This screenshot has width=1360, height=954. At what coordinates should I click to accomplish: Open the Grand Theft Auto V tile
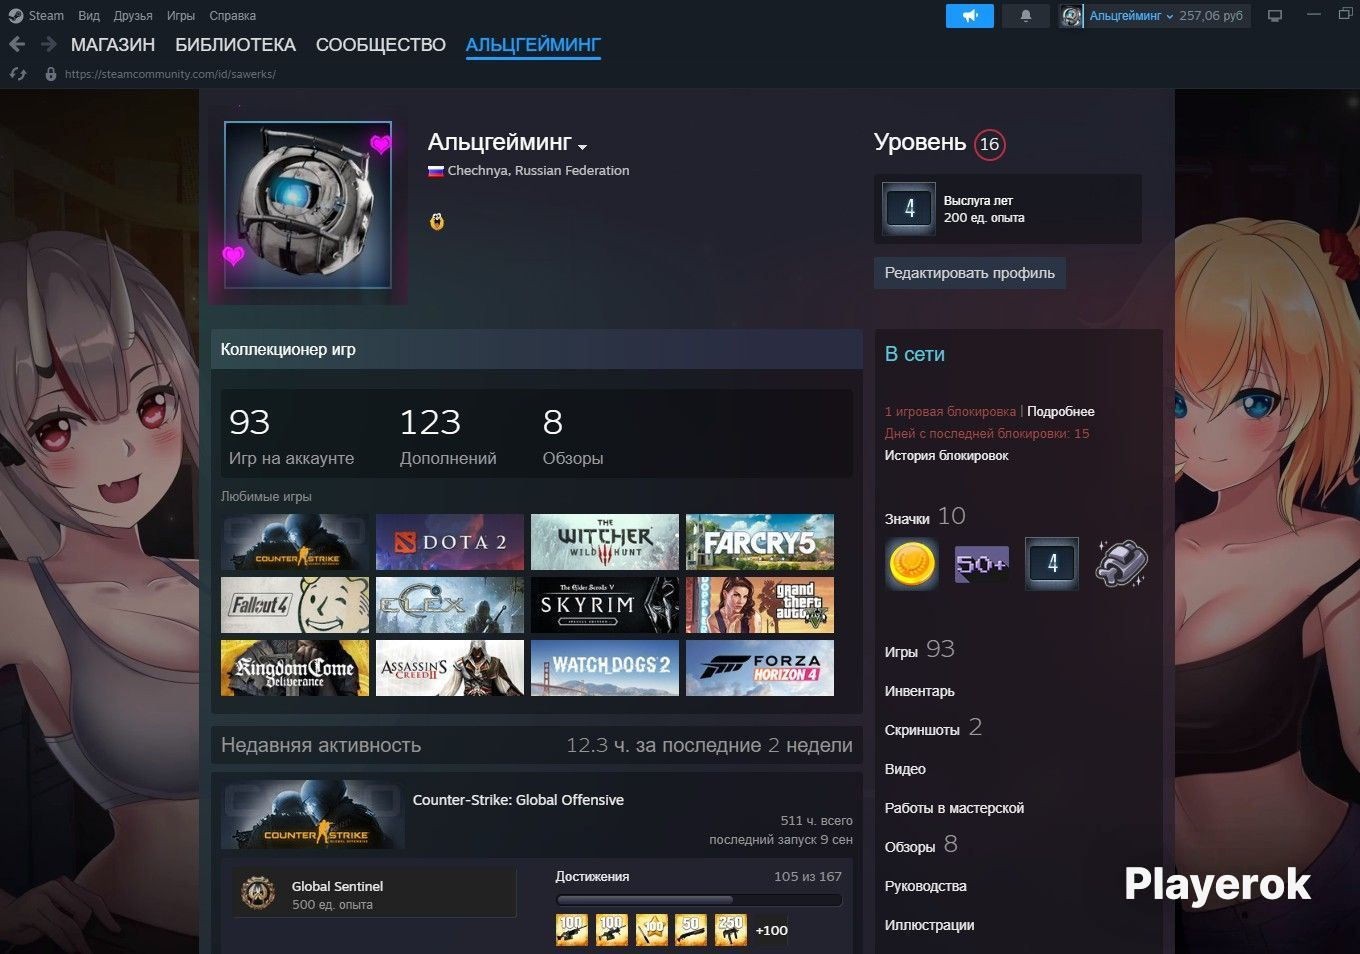[x=760, y=605]
